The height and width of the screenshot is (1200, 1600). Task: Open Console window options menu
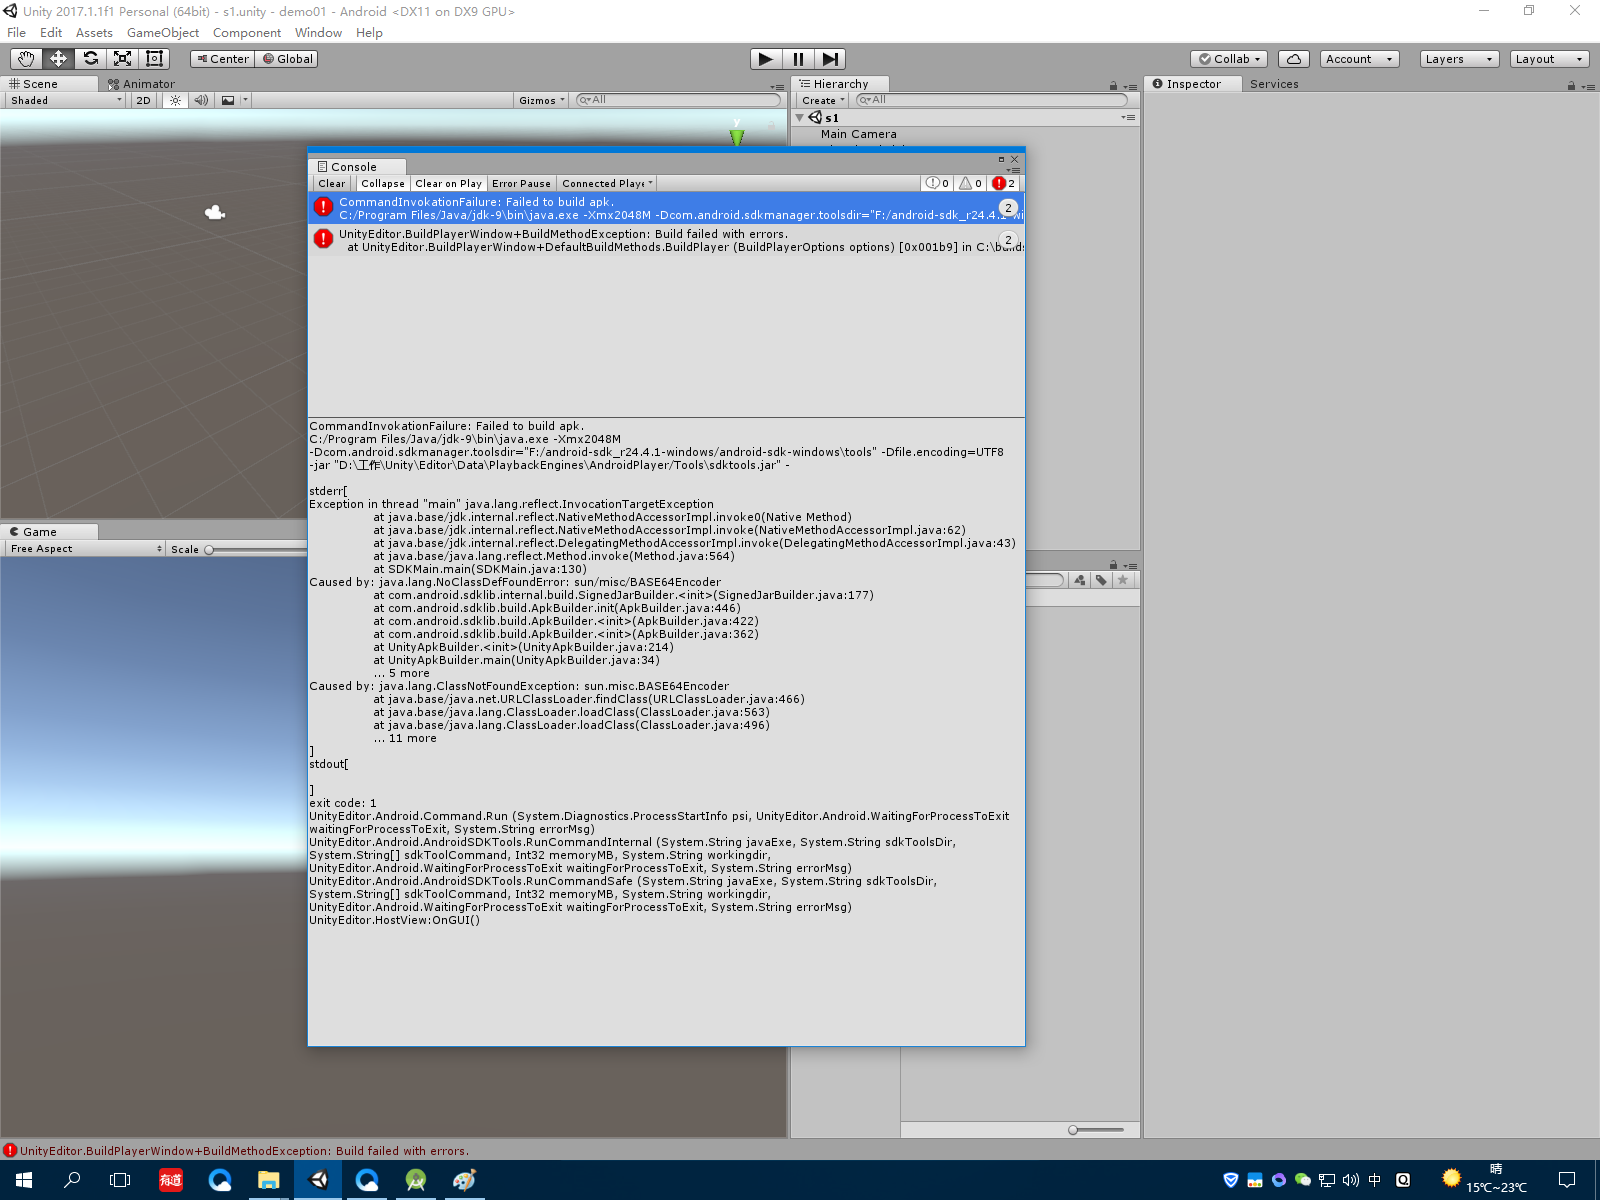1013,170
